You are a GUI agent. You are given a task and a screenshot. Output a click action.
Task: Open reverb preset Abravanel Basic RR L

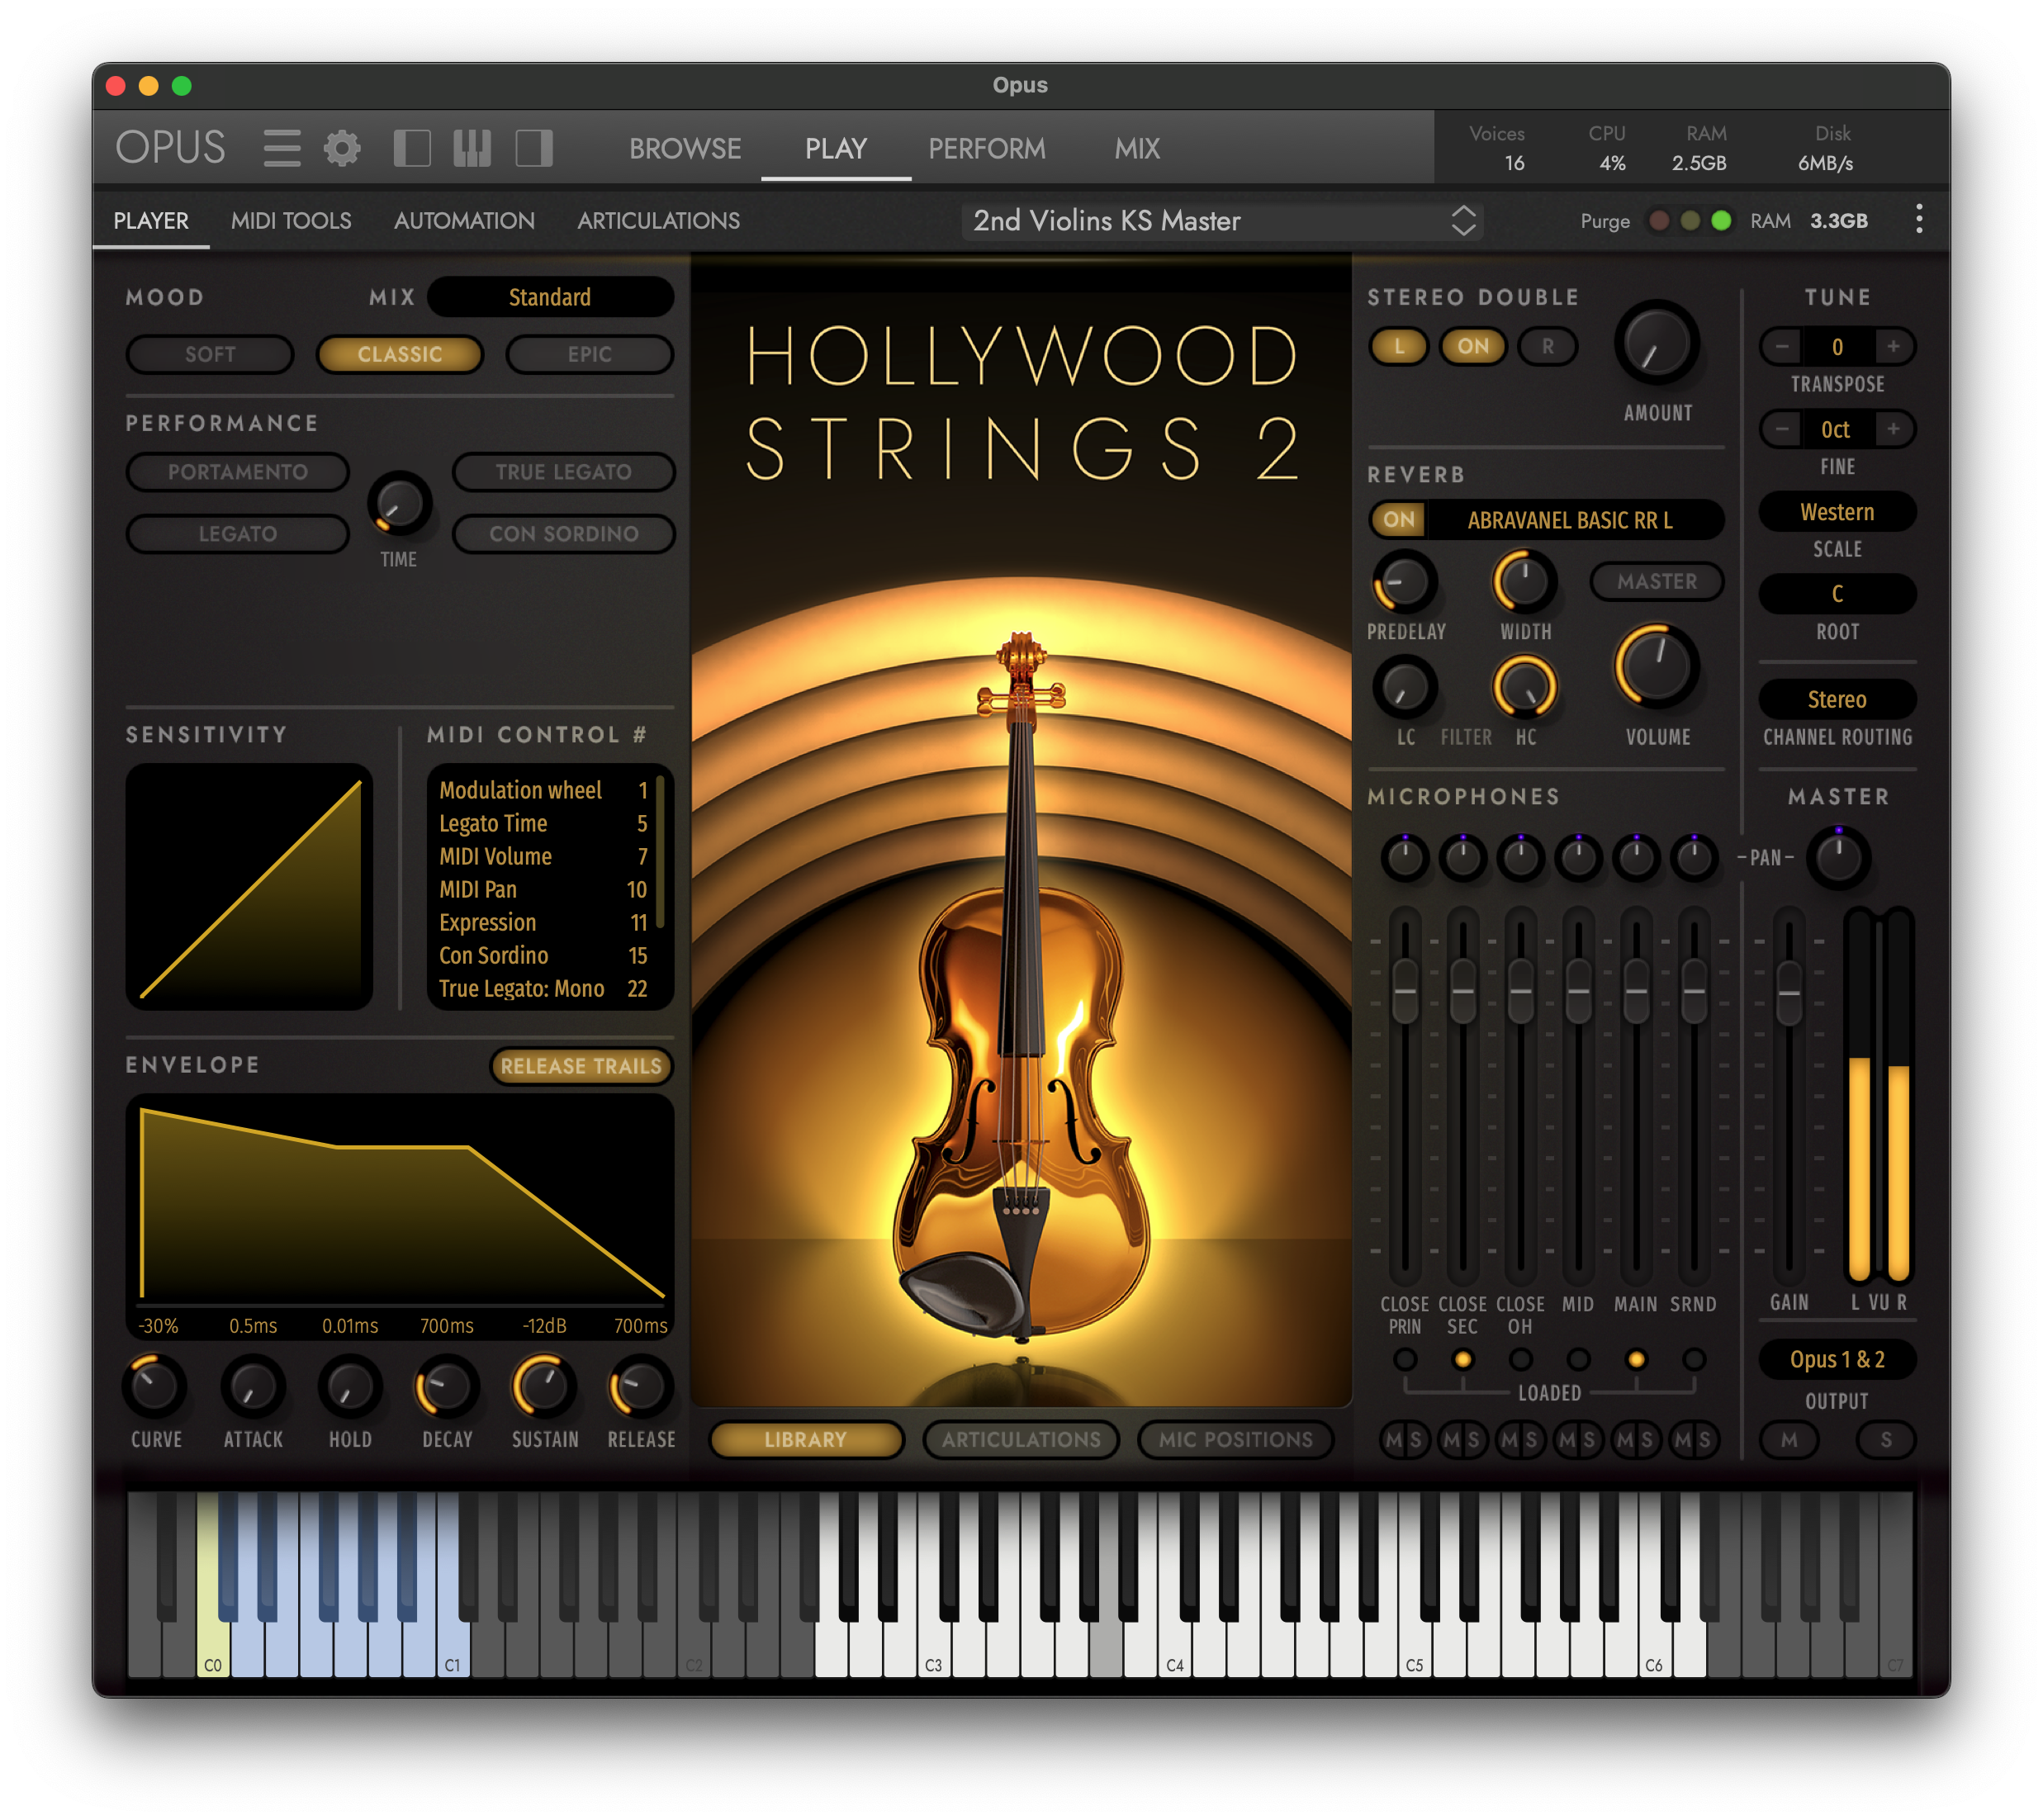pos(1570,519)
